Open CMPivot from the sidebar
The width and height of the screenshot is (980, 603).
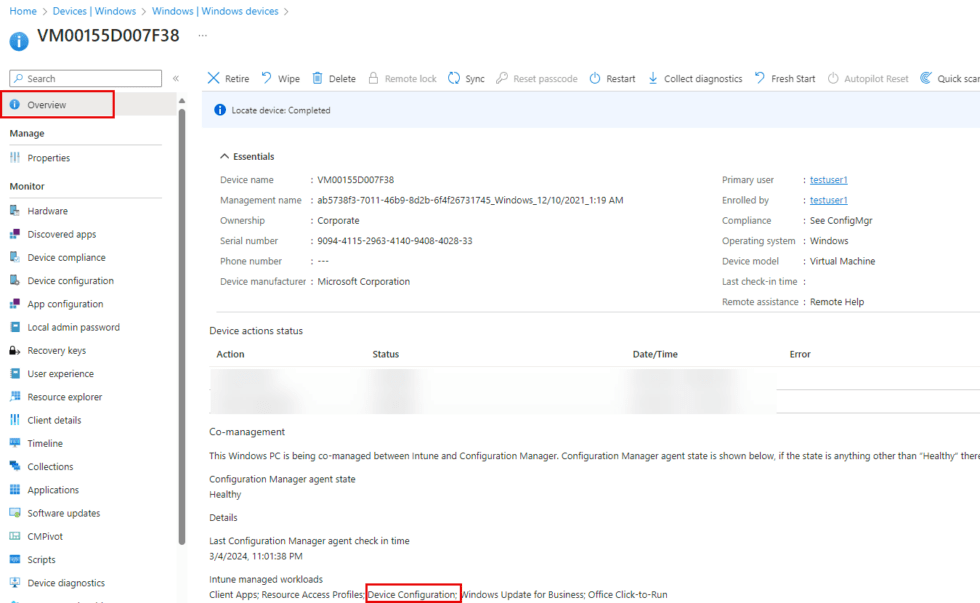coord(46,536)
